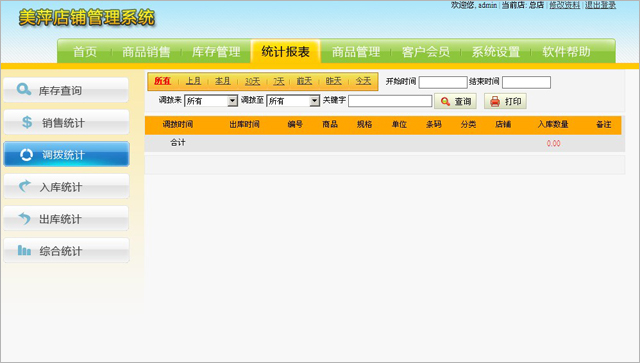640x363 pixels.
Task: Filter by 所有 time range
Action: pos(162,81)
